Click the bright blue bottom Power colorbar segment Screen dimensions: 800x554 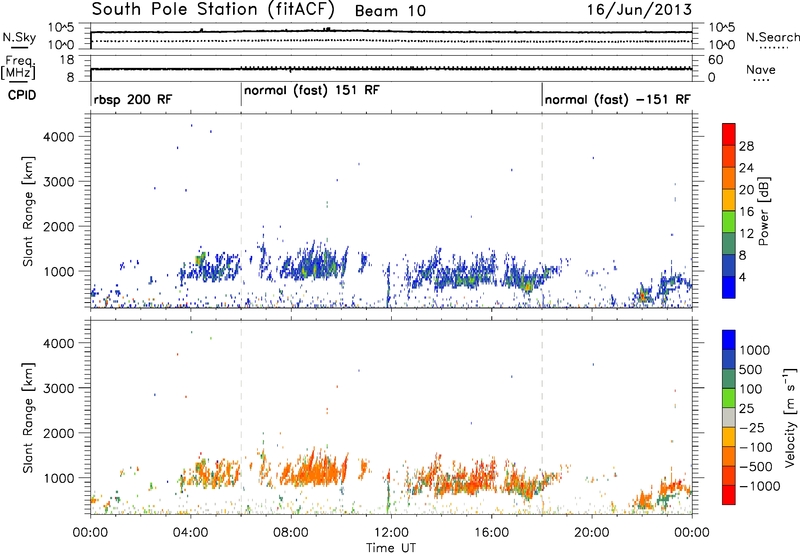[729, 288]
